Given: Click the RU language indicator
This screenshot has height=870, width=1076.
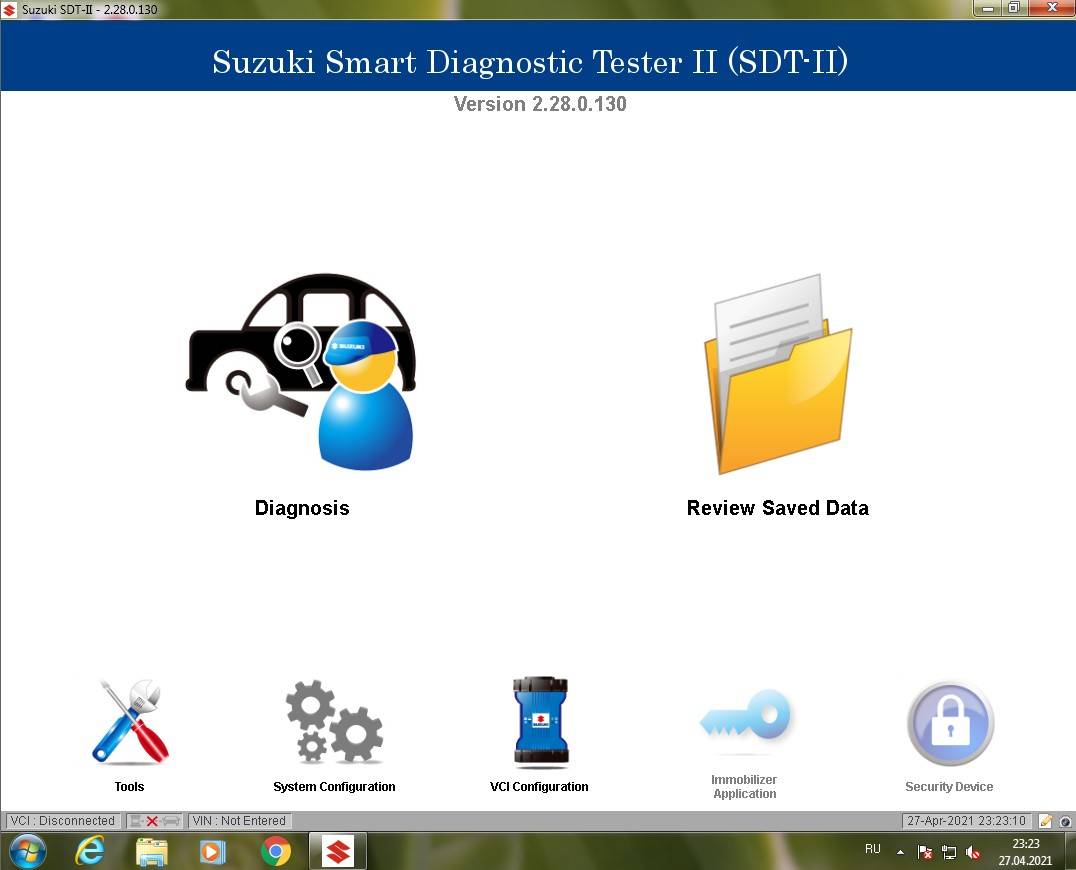Looking at the screenshot, I should 872,849.
